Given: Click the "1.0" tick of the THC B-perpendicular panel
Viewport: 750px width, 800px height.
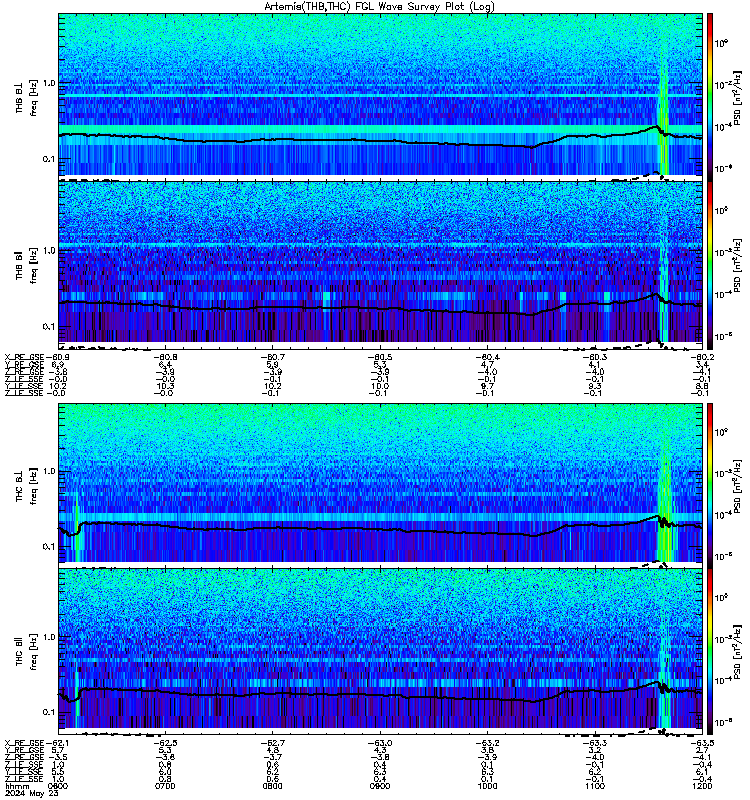Looking at the screenshot, I should point(49,471).
